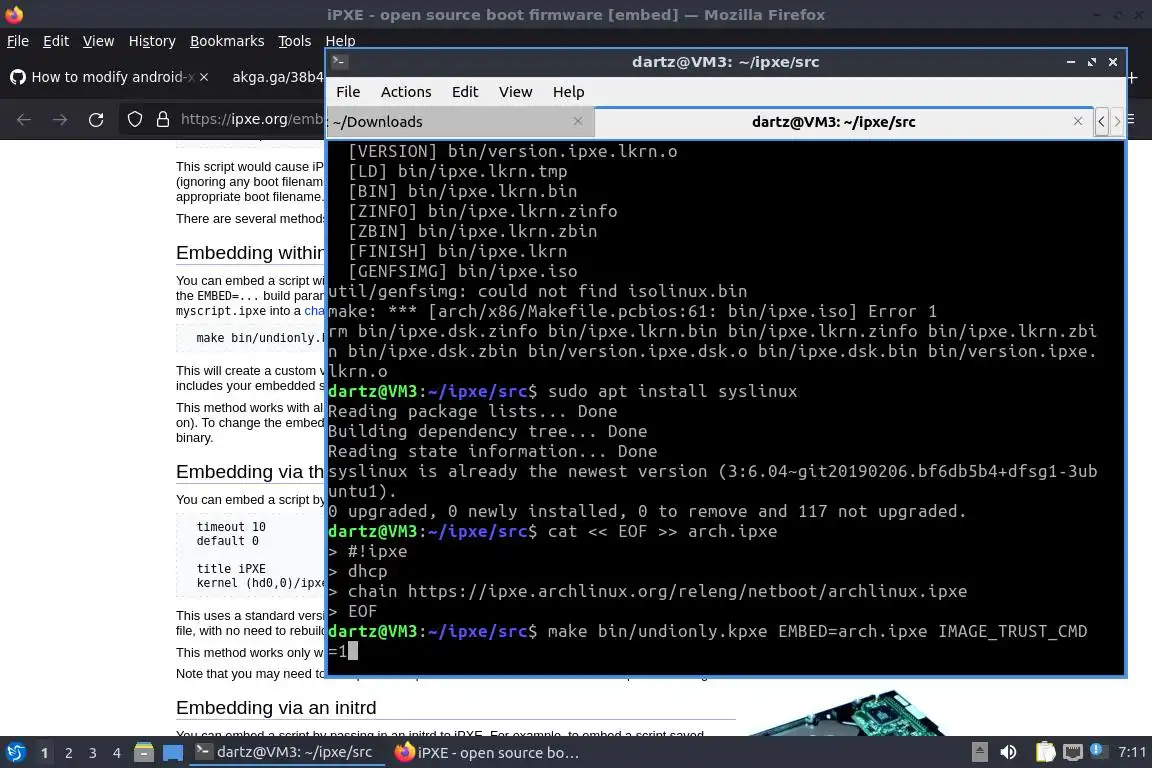This screenshot has width=1152, height=768.
Task: Click the padlock site security icon
Action: (x=163, y=119)
